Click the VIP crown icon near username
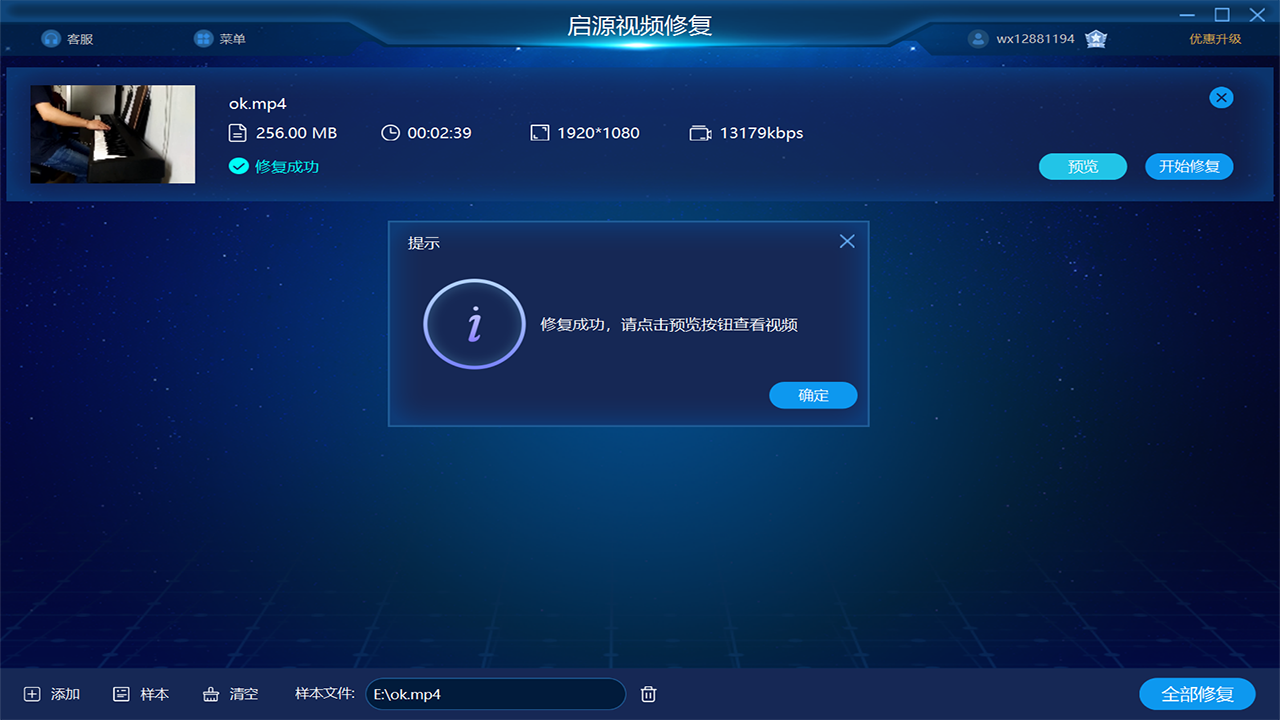The image size is (1280, 720). point(1096,38)
